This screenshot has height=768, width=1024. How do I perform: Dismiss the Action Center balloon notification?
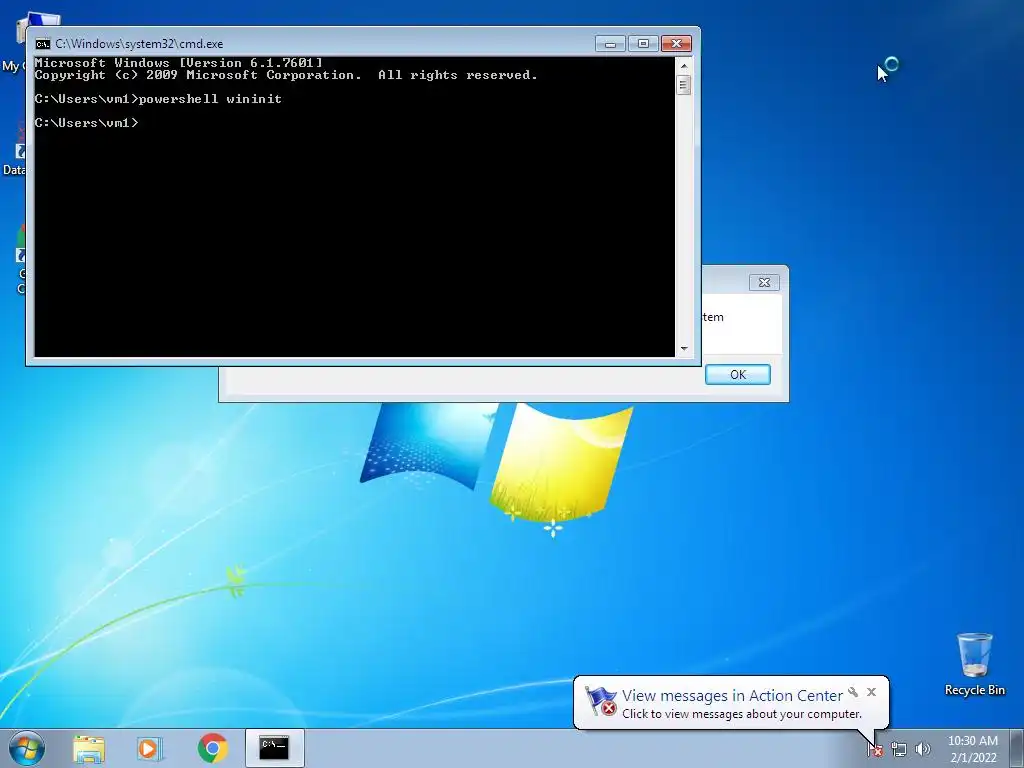(x=871, y=692)
